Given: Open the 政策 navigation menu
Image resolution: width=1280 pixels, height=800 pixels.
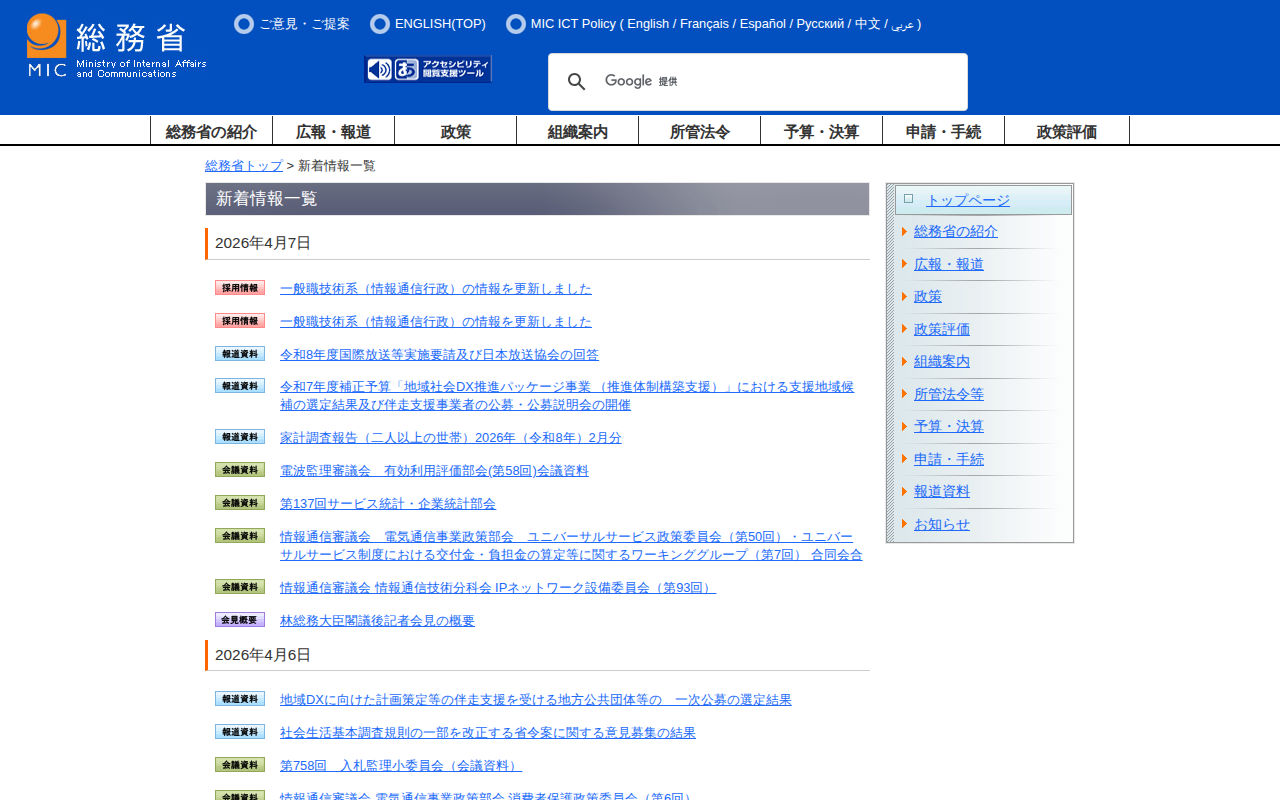Looking at the screenshot, I should [455, 131].
